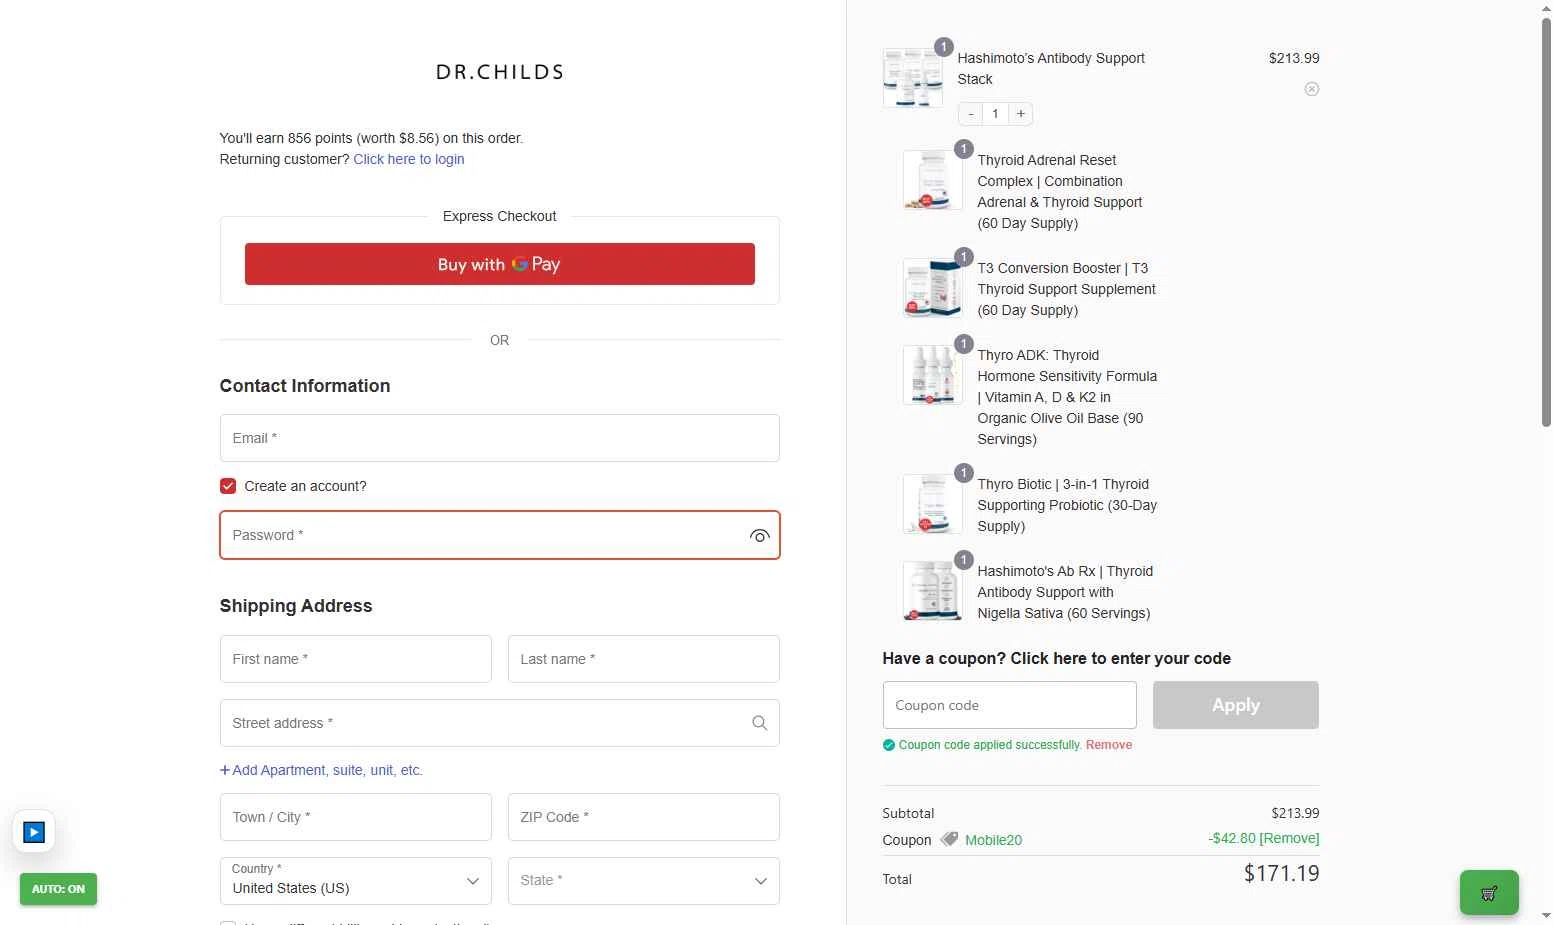
Task: Click the Mobile20 coupon code text
Action: click(x=993, y=840)
